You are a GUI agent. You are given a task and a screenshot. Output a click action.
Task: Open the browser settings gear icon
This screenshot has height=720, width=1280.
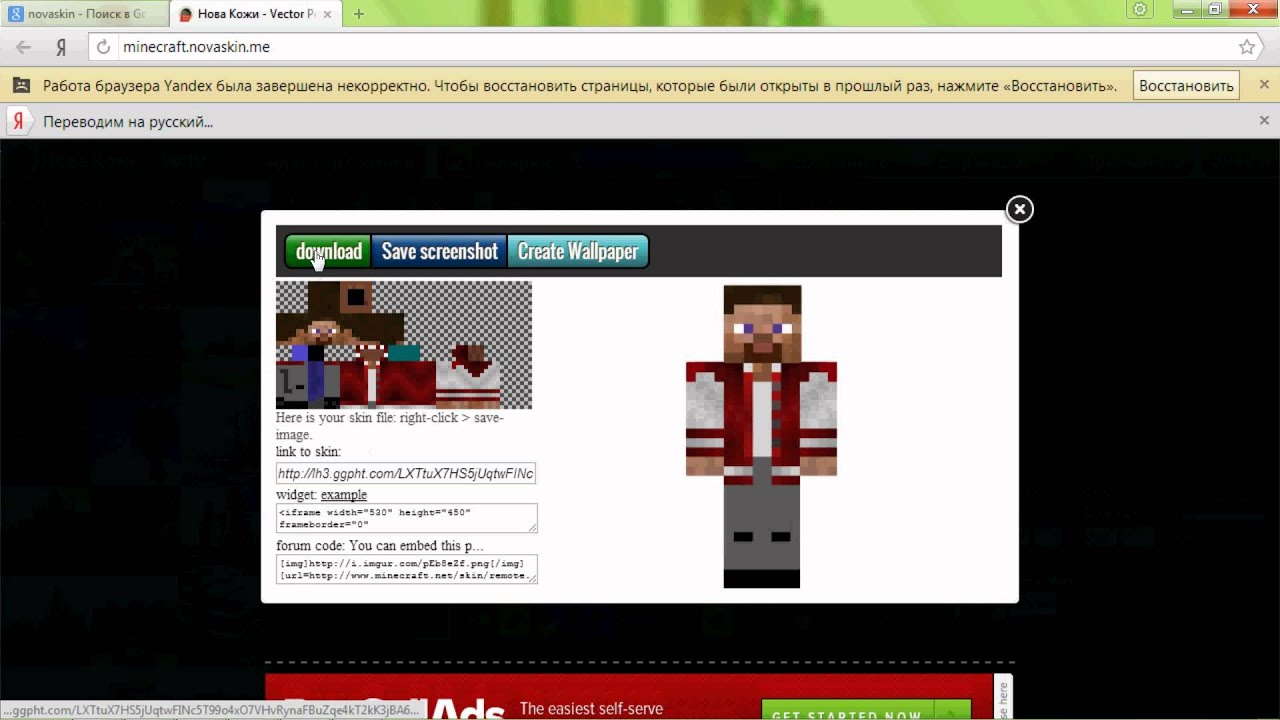tap(1139, 9)
